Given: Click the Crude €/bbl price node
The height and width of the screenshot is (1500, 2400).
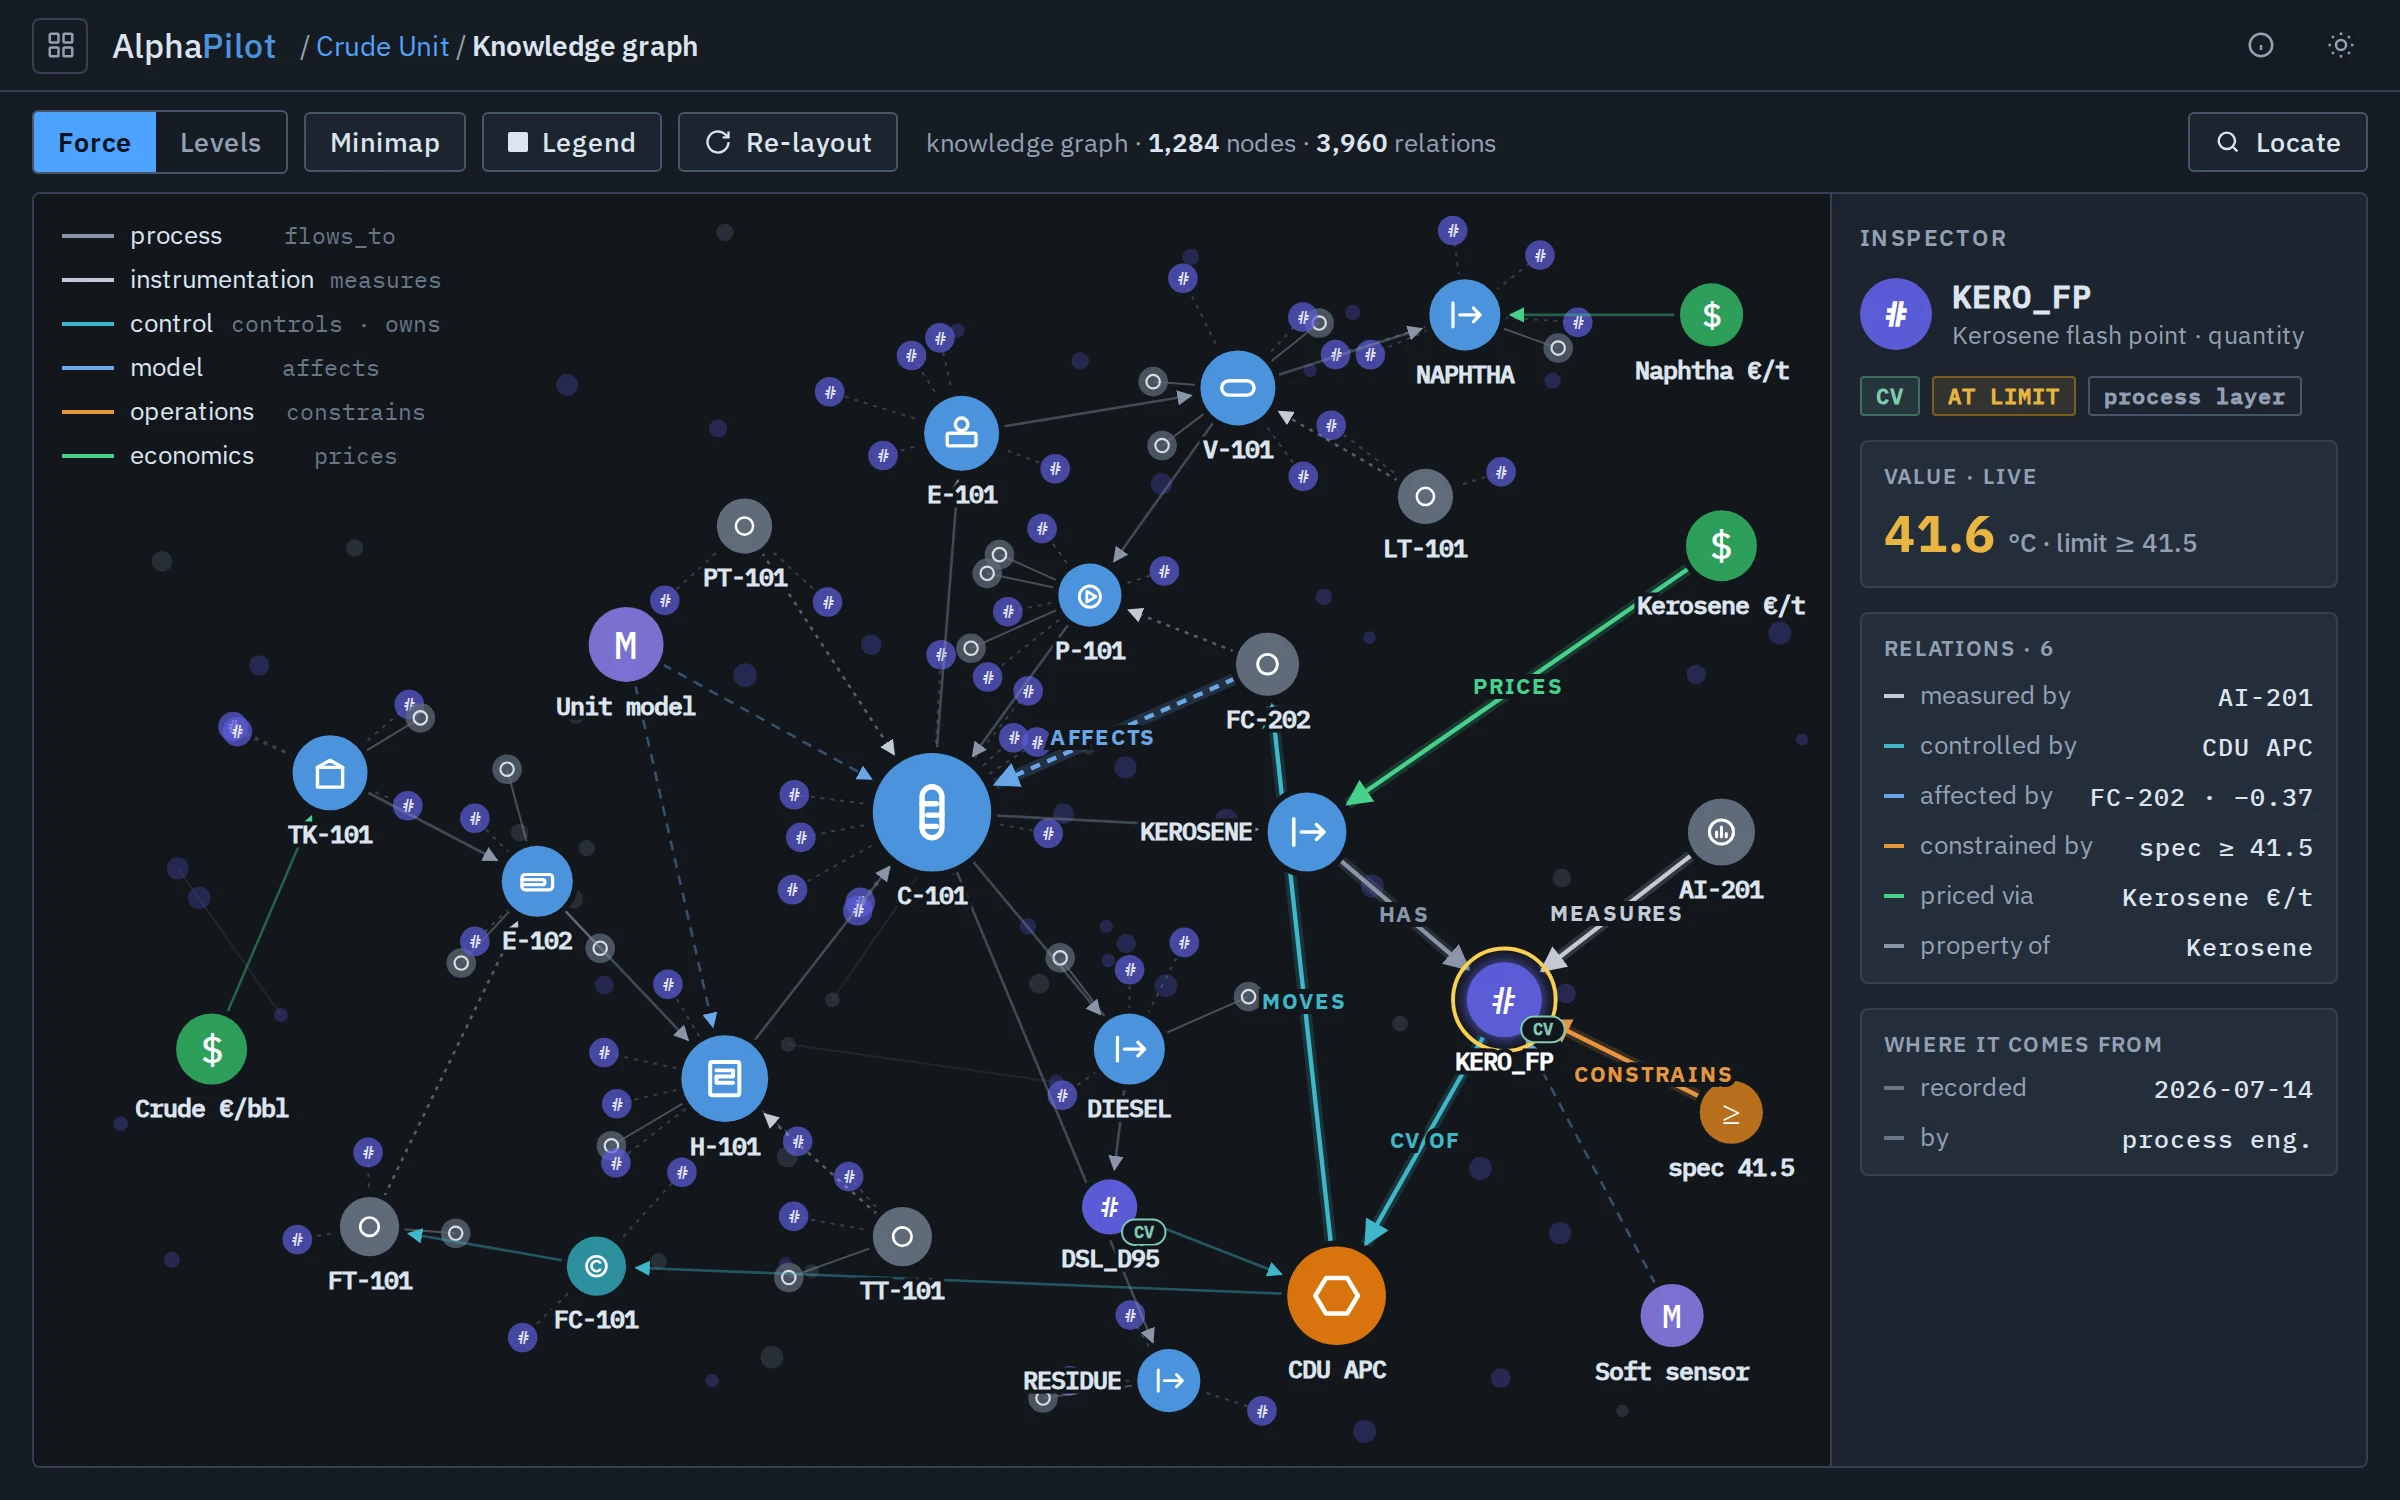Looking at the screenshot, I should click(x=211, y=1049).
